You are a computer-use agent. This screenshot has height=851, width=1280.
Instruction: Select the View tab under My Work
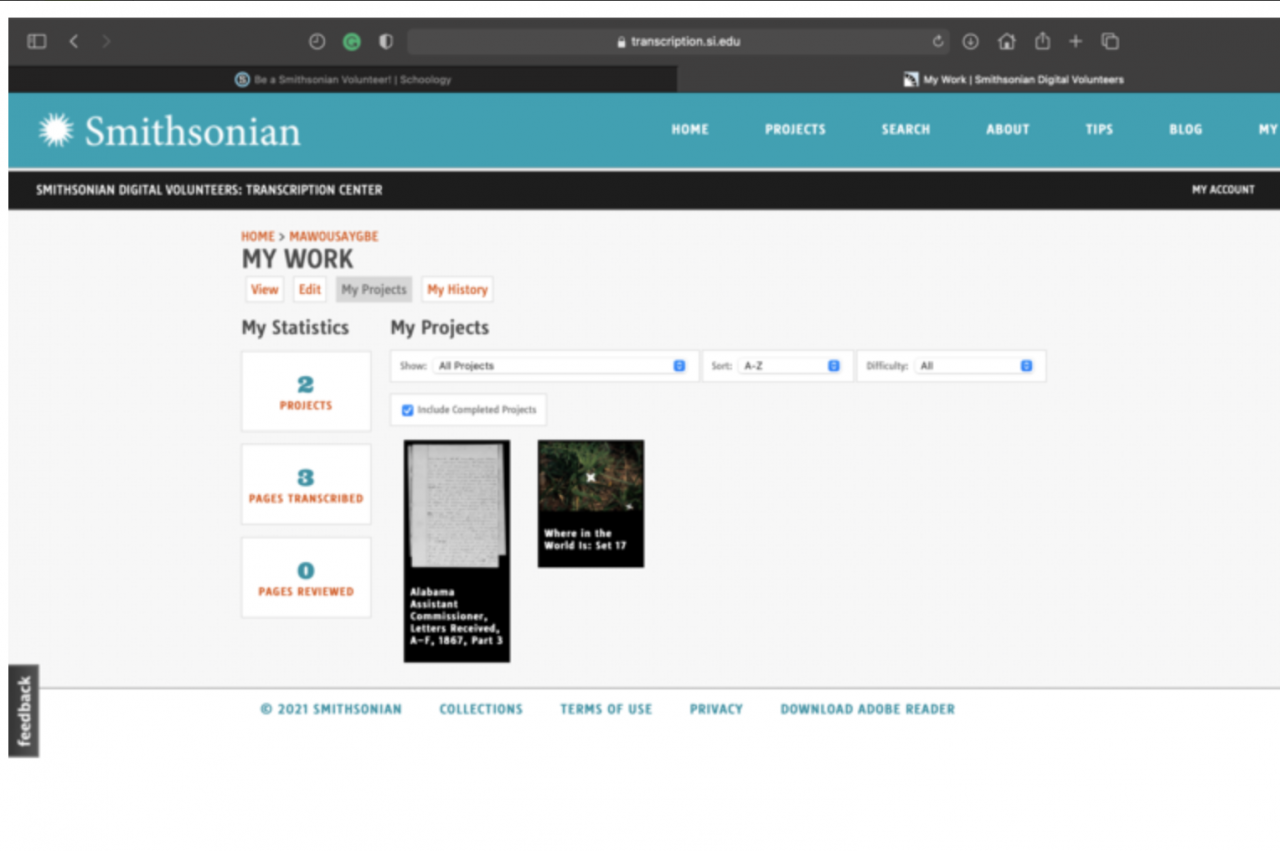(264, 289)
